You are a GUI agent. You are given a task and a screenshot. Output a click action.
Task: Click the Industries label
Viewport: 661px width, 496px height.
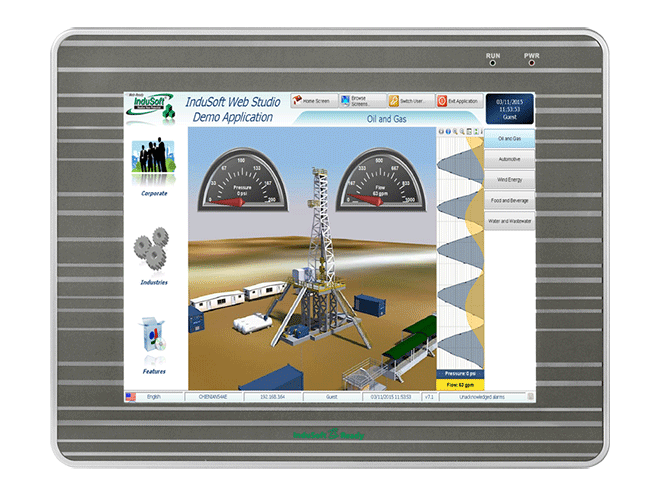tap(154, 282)
